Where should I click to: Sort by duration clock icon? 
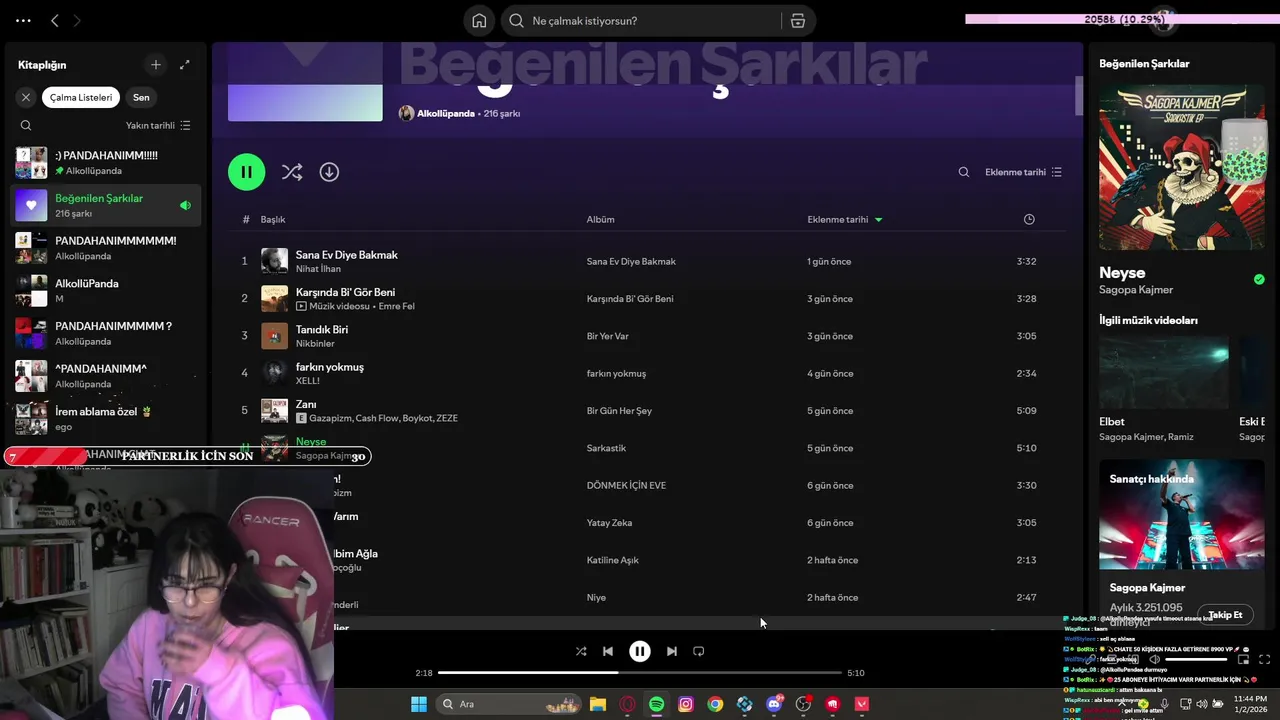[1029, 219]
